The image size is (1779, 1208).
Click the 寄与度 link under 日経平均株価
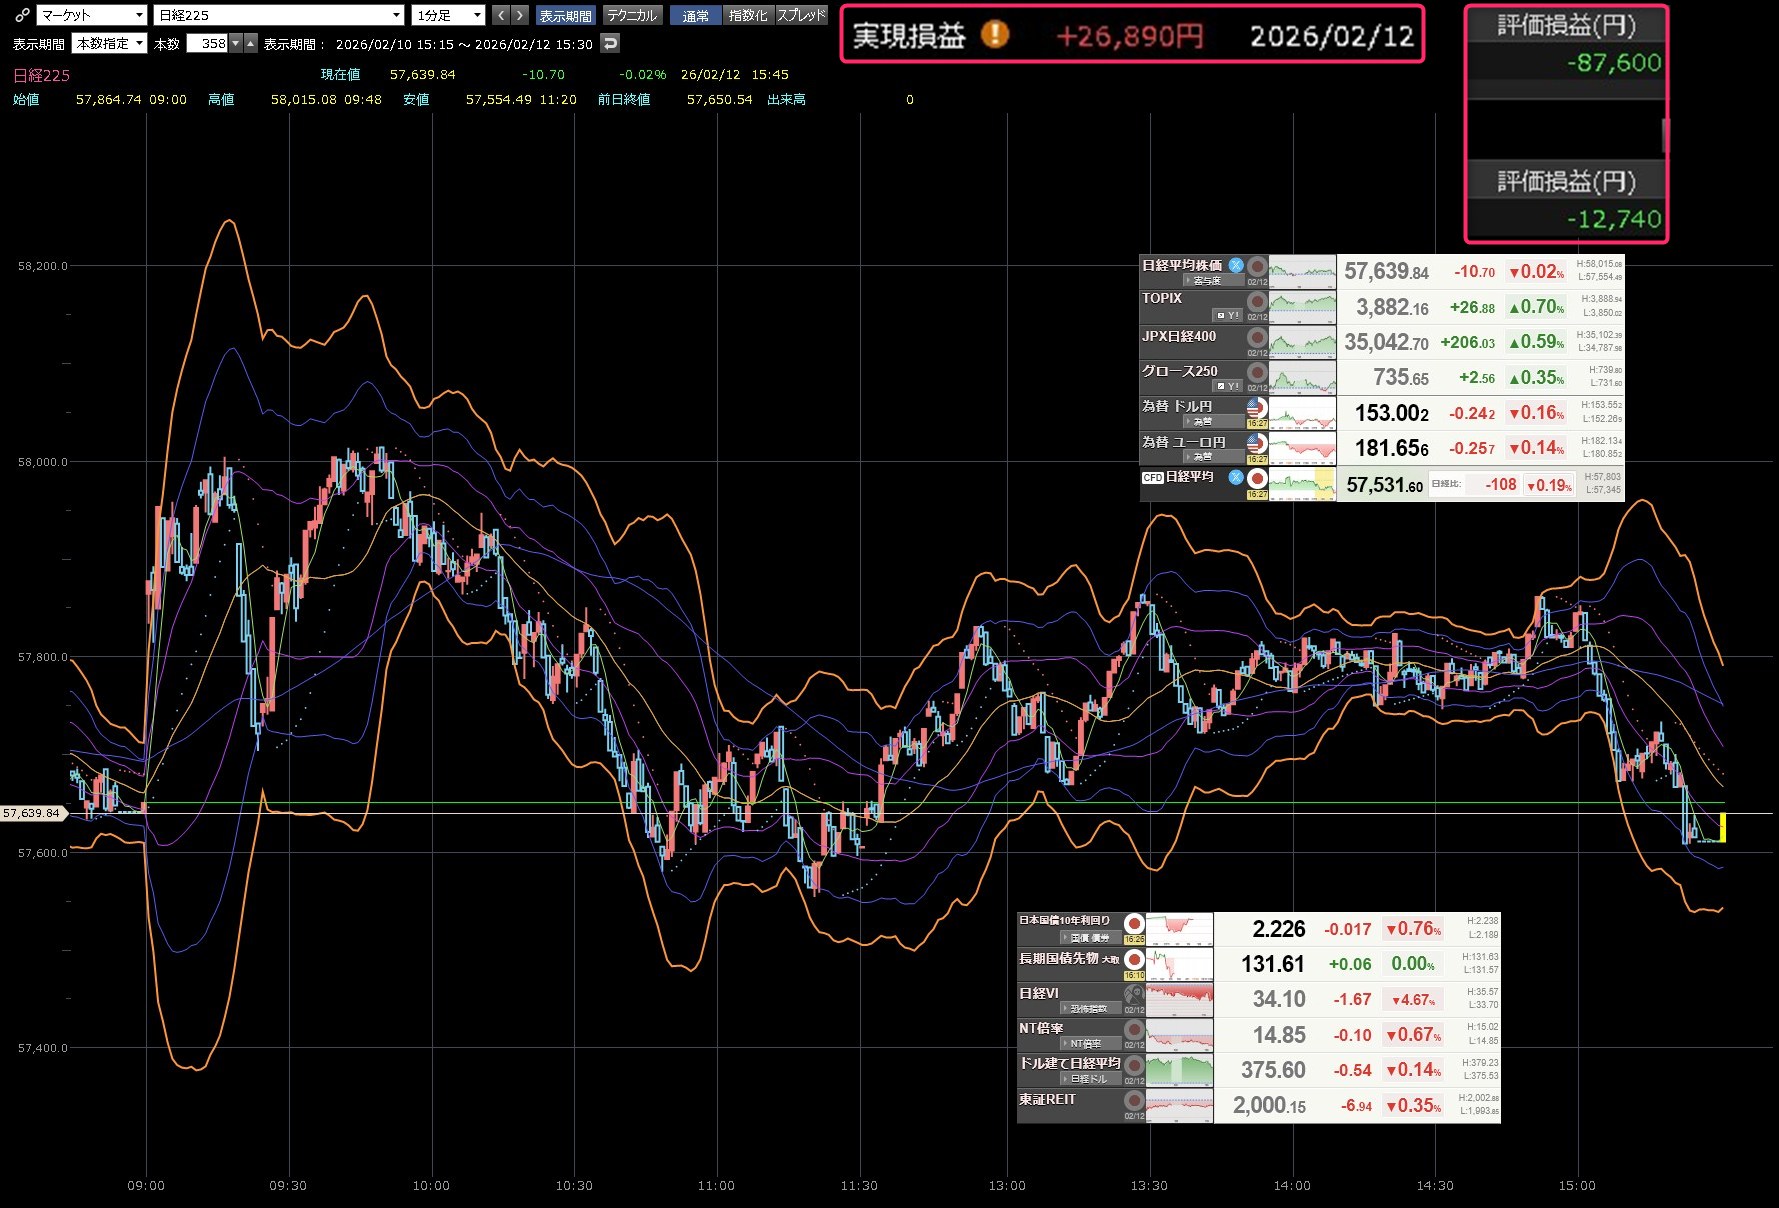1207,281
